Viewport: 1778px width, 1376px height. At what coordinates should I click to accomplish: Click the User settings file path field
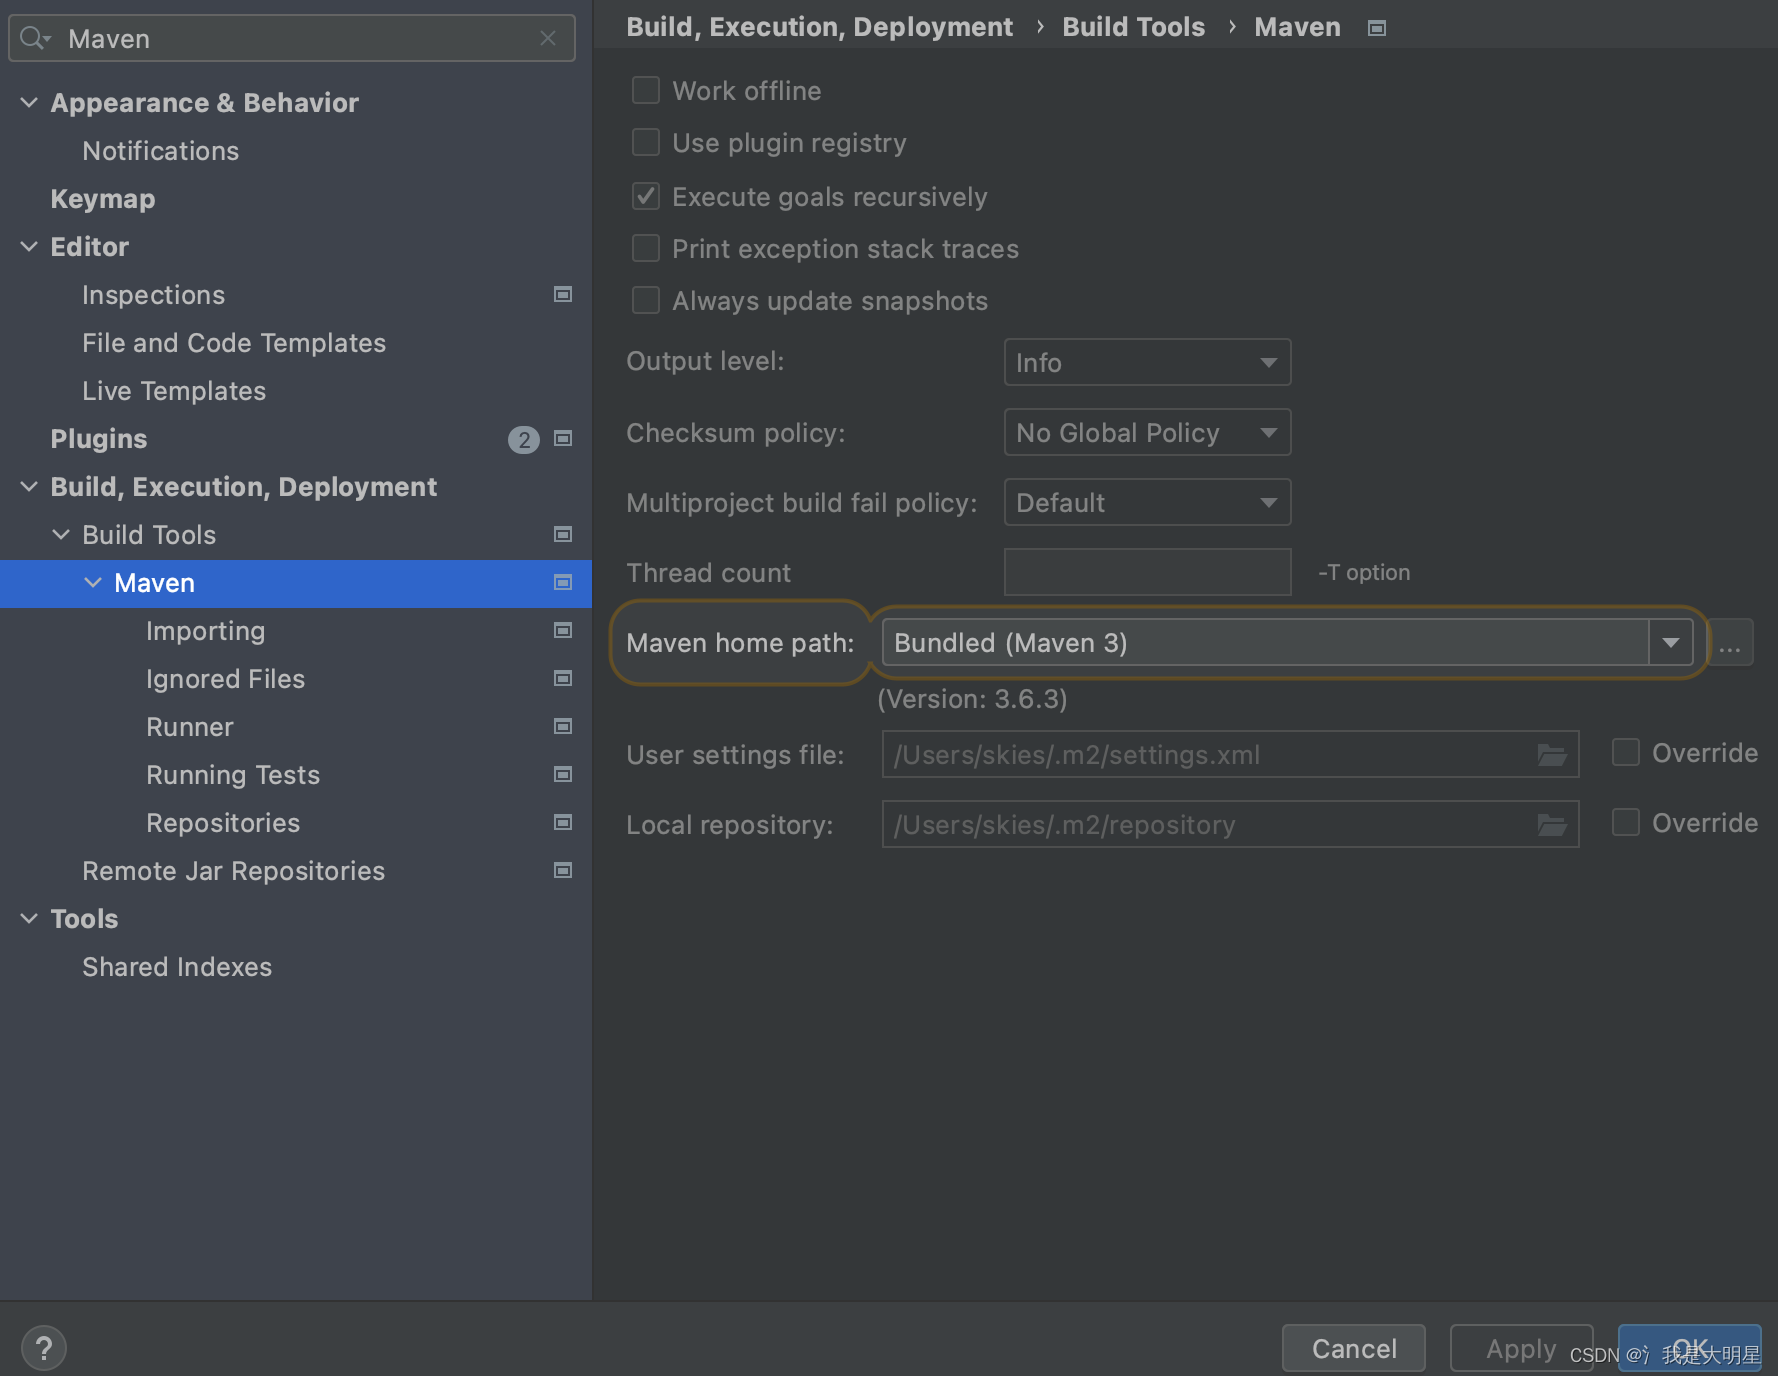[x=1230, y=754]
